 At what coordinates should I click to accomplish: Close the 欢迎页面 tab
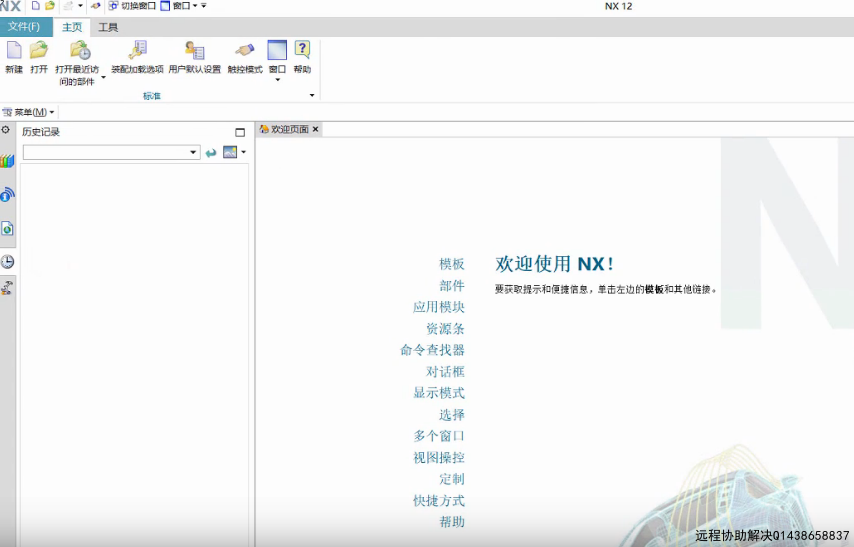[x=315, y=129]
